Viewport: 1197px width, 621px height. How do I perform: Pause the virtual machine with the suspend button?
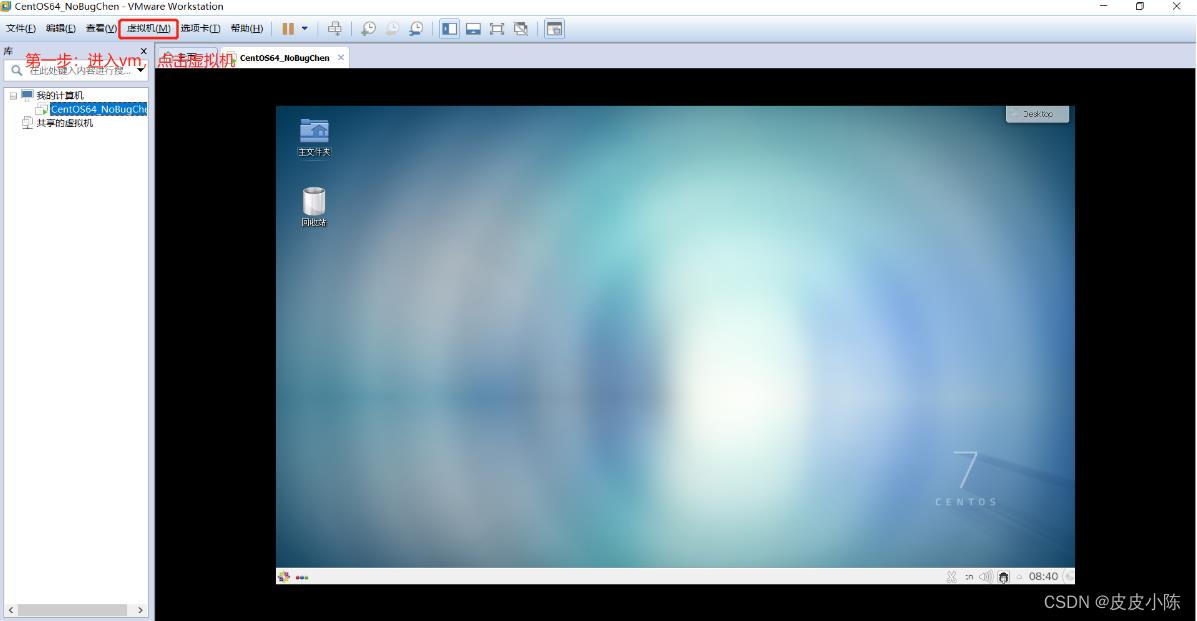tap(288, 29)
